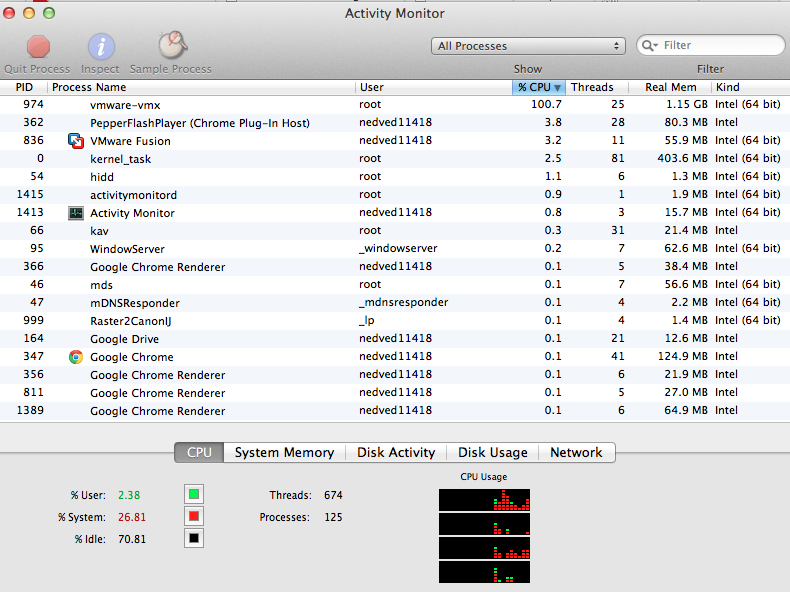790x592 pixels.
Task: Sort by the PID column header
Action: pos(24,87)
